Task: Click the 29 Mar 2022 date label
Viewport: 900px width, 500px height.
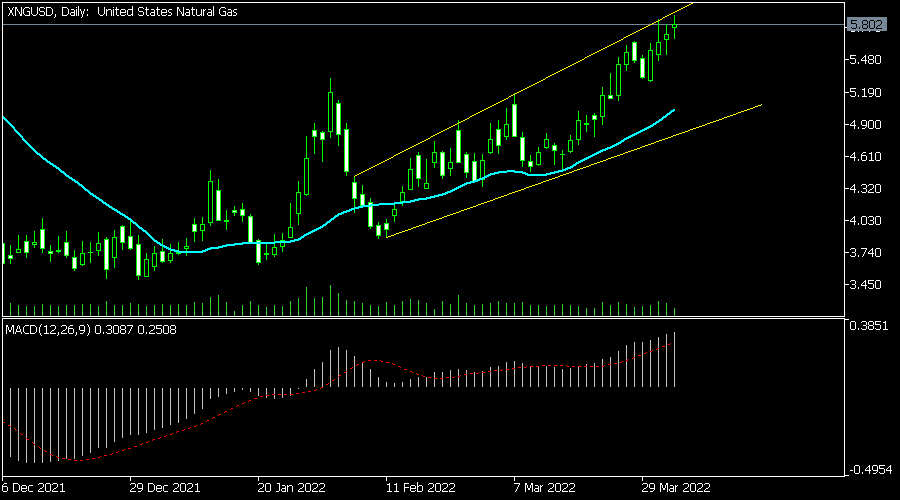Action: click(676, 488)
